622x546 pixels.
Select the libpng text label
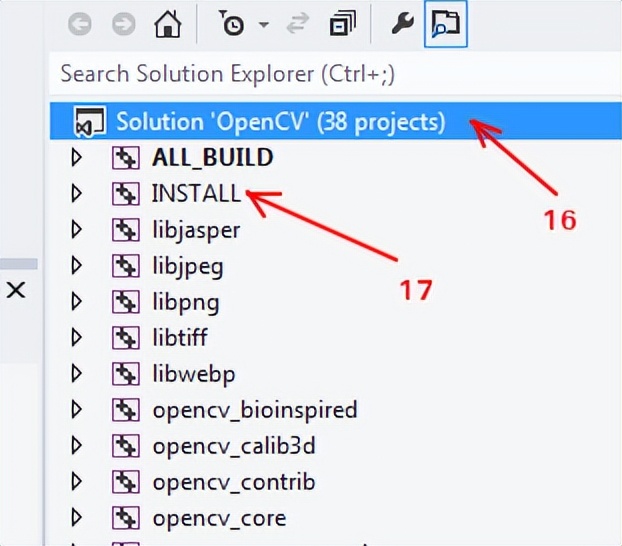(186, 303)
